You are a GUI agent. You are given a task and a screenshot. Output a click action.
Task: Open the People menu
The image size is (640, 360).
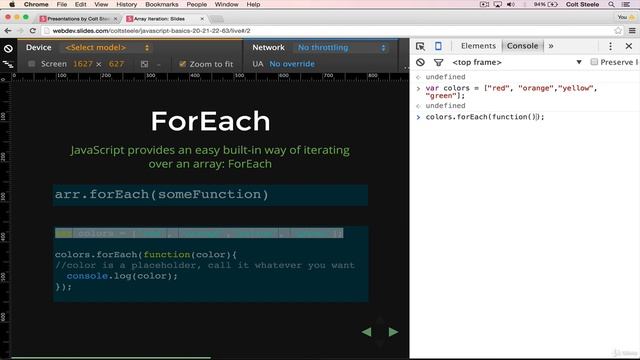[x=196, y=4]
